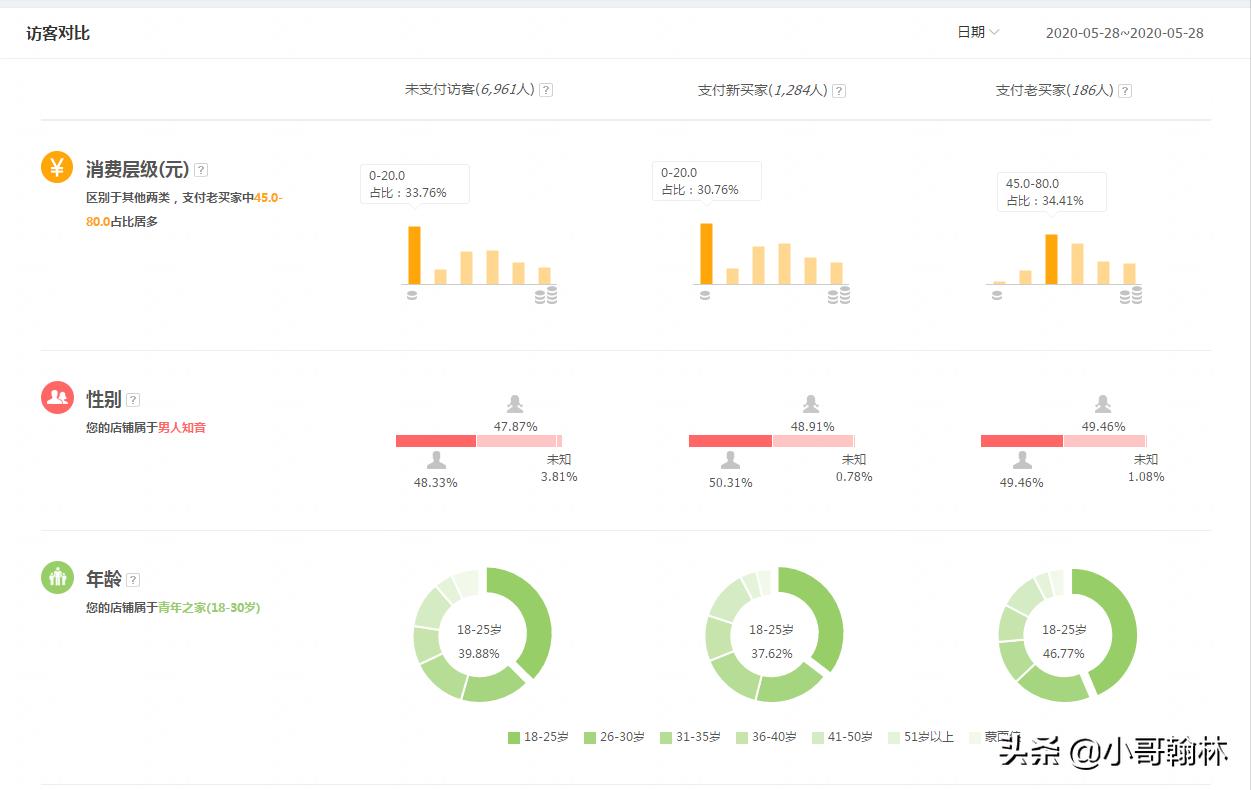Click the 0-20.0 占比：33.76% tooltip box

(x=414, y=184)
